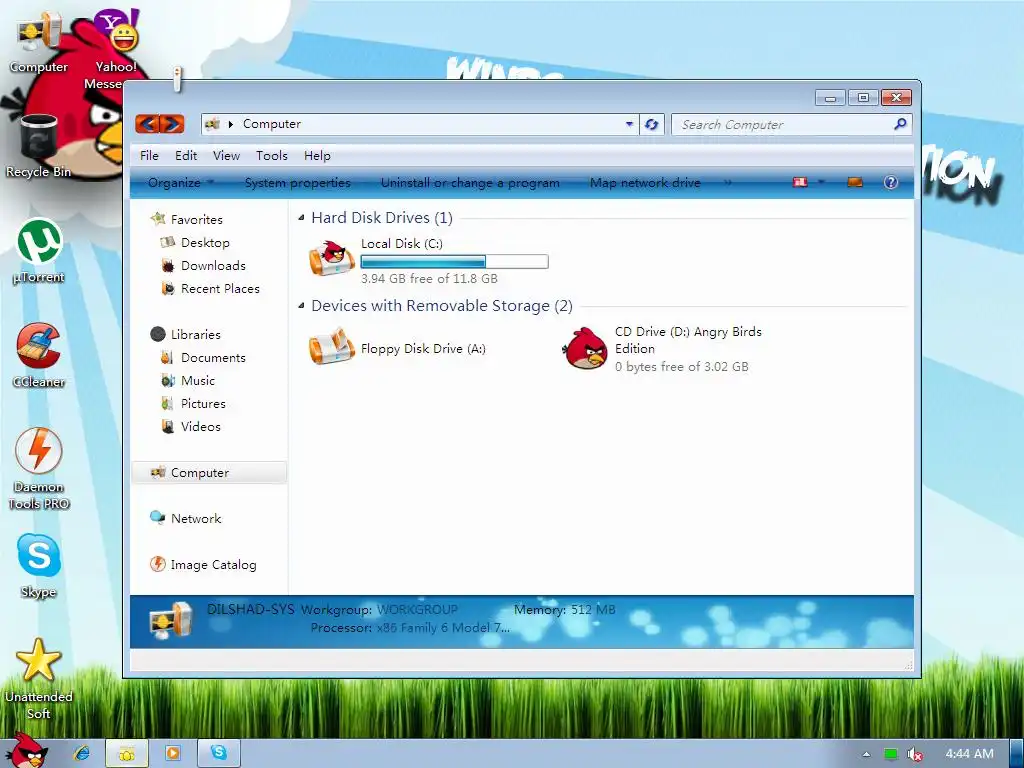
Task: Open the view options dropdown arrow
Action: coord(821,182)
